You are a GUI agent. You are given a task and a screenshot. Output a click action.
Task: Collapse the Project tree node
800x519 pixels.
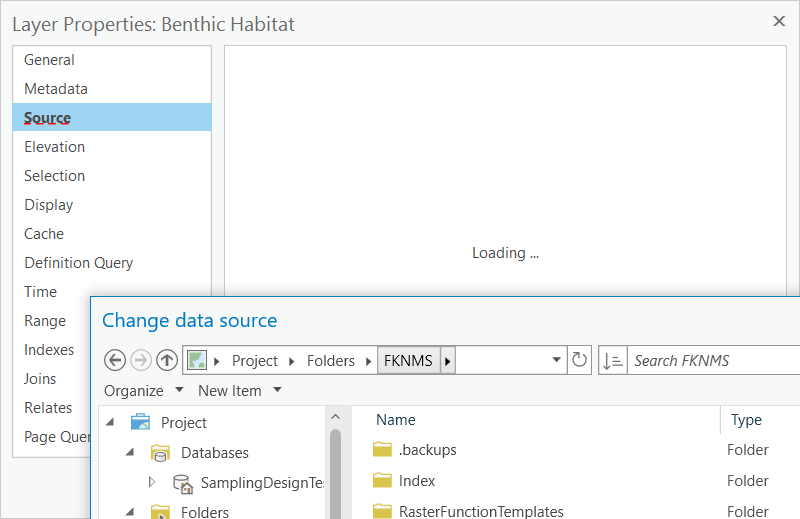pyautogui.click(x=109, y=422)
